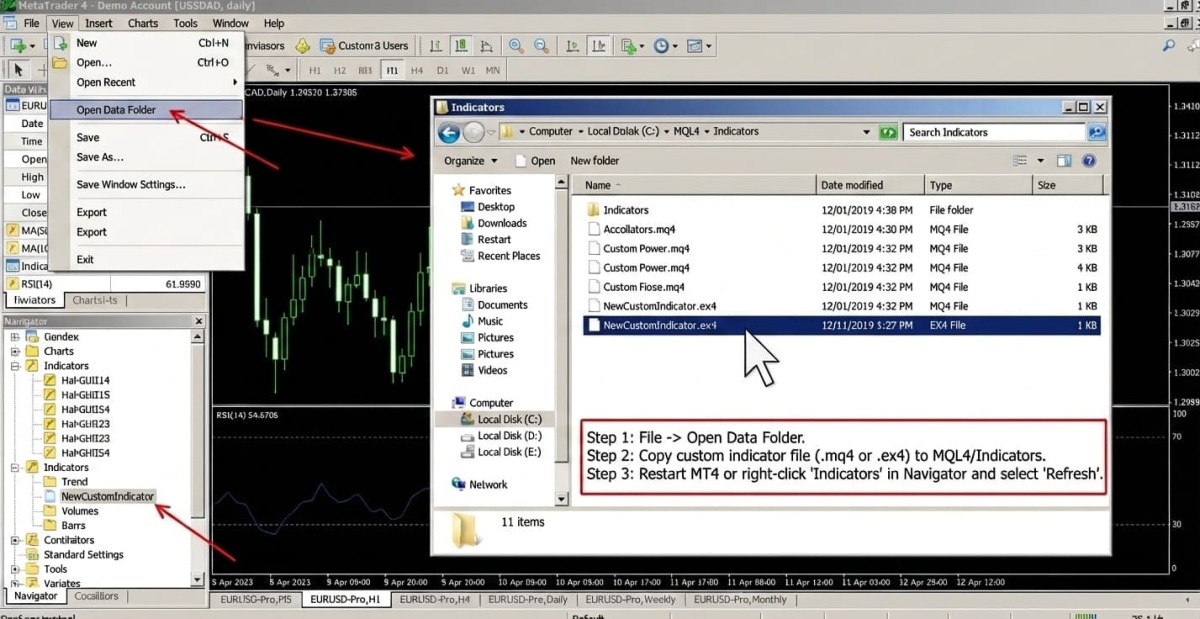Open the Periods icon dropdown arrow
Image resolution: width=1200 pixels, height=619 pixels.
(676, 46)
